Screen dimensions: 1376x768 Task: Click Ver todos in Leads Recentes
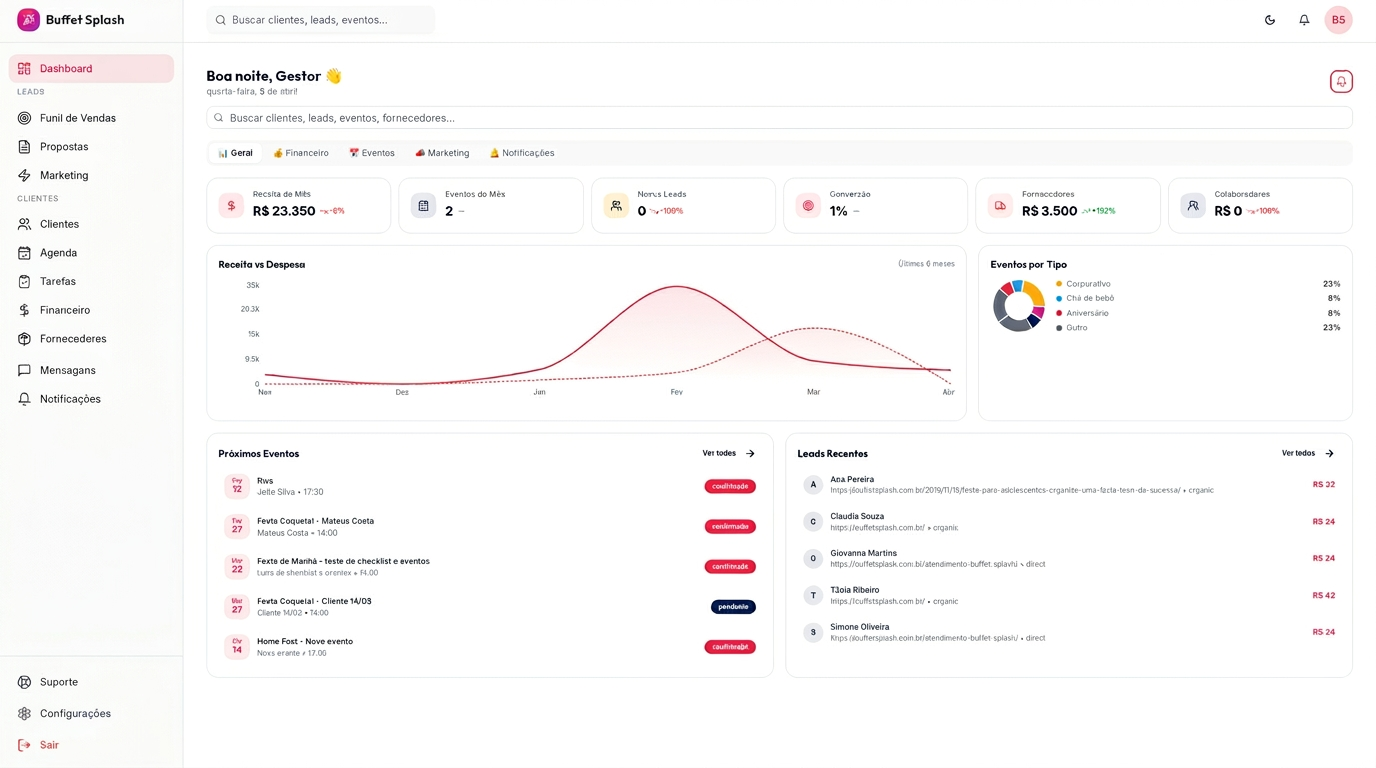tap(1308, 454)
